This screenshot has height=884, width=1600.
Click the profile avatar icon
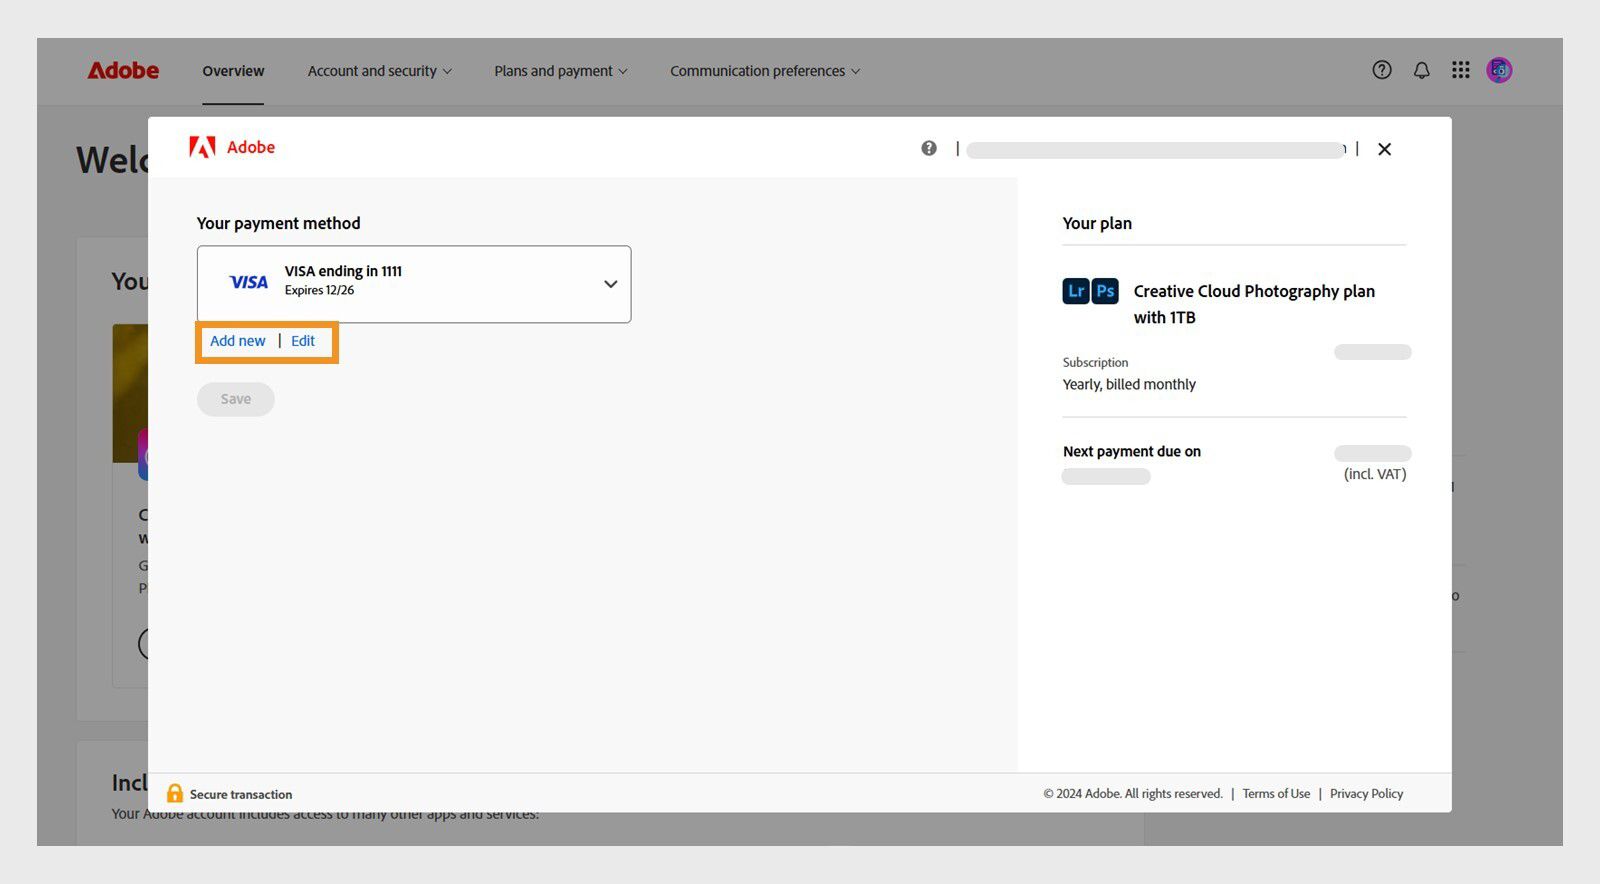1499,70
